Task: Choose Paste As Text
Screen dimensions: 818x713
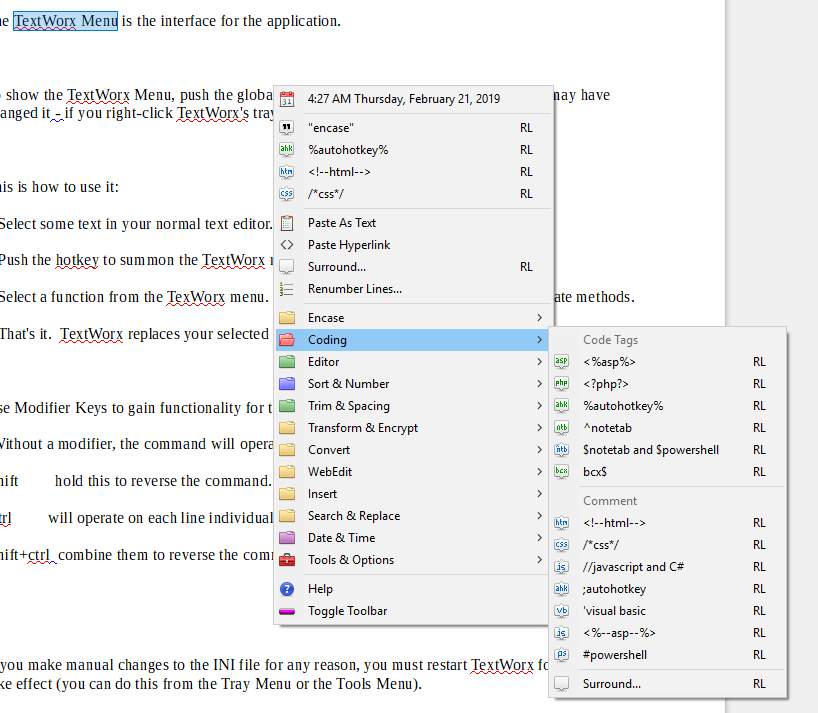Action: click(414, 223)
